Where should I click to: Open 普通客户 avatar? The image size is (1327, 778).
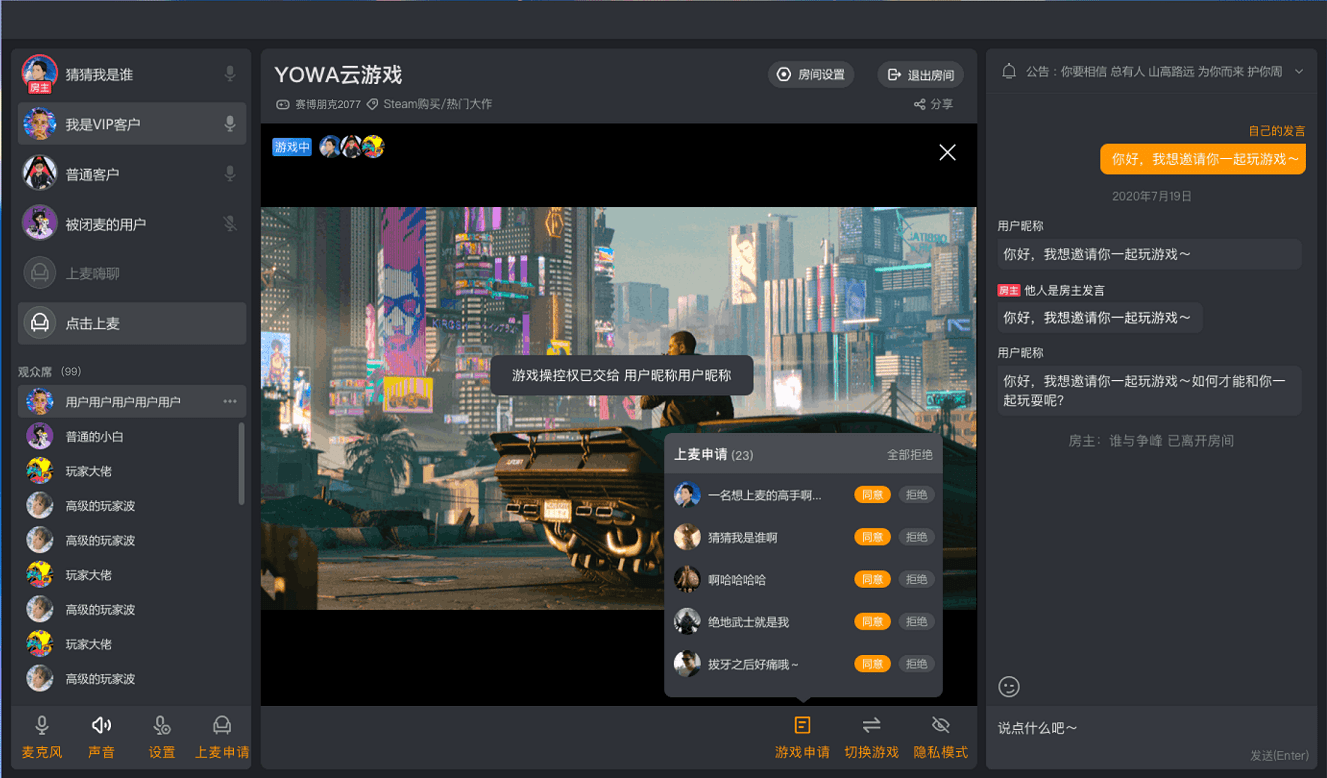tap(39, 173)
